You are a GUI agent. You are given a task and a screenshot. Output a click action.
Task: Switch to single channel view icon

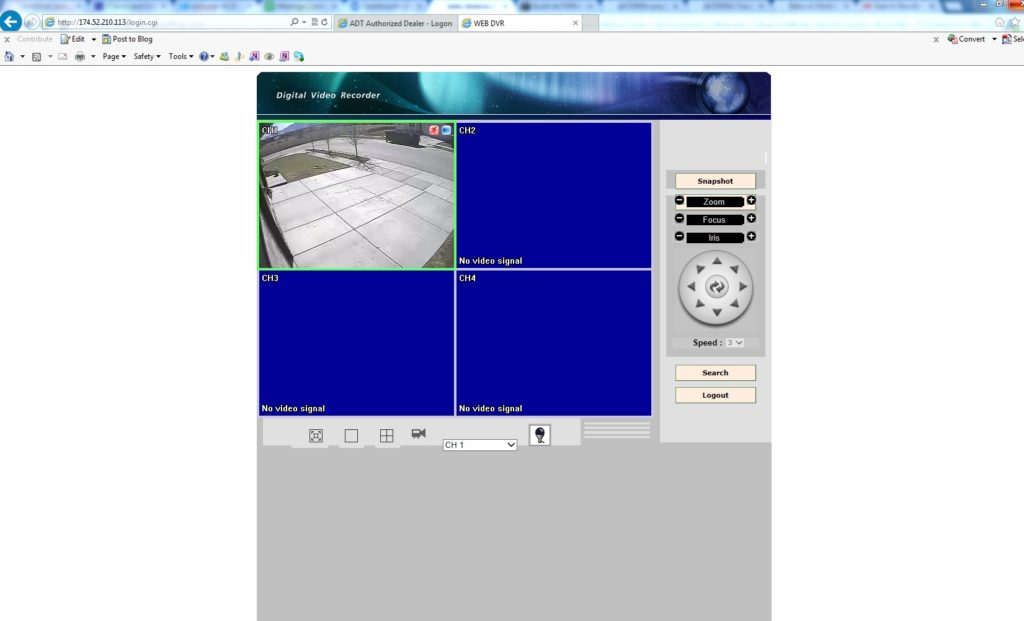tap(352, 434)
